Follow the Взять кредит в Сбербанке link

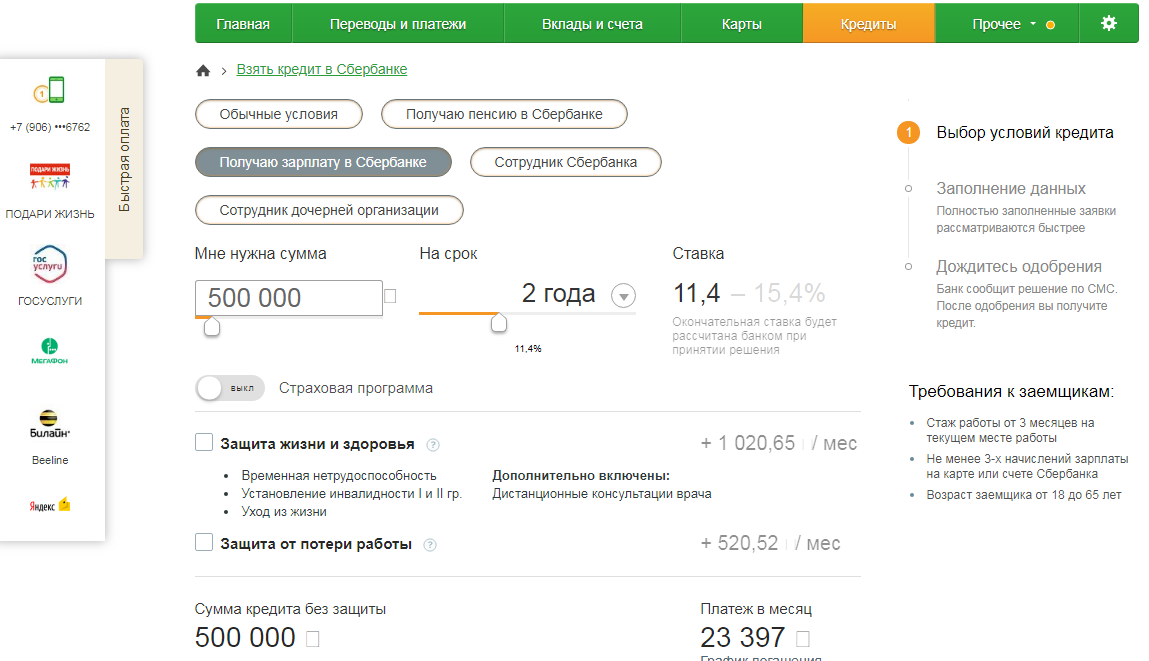[321, 69]
